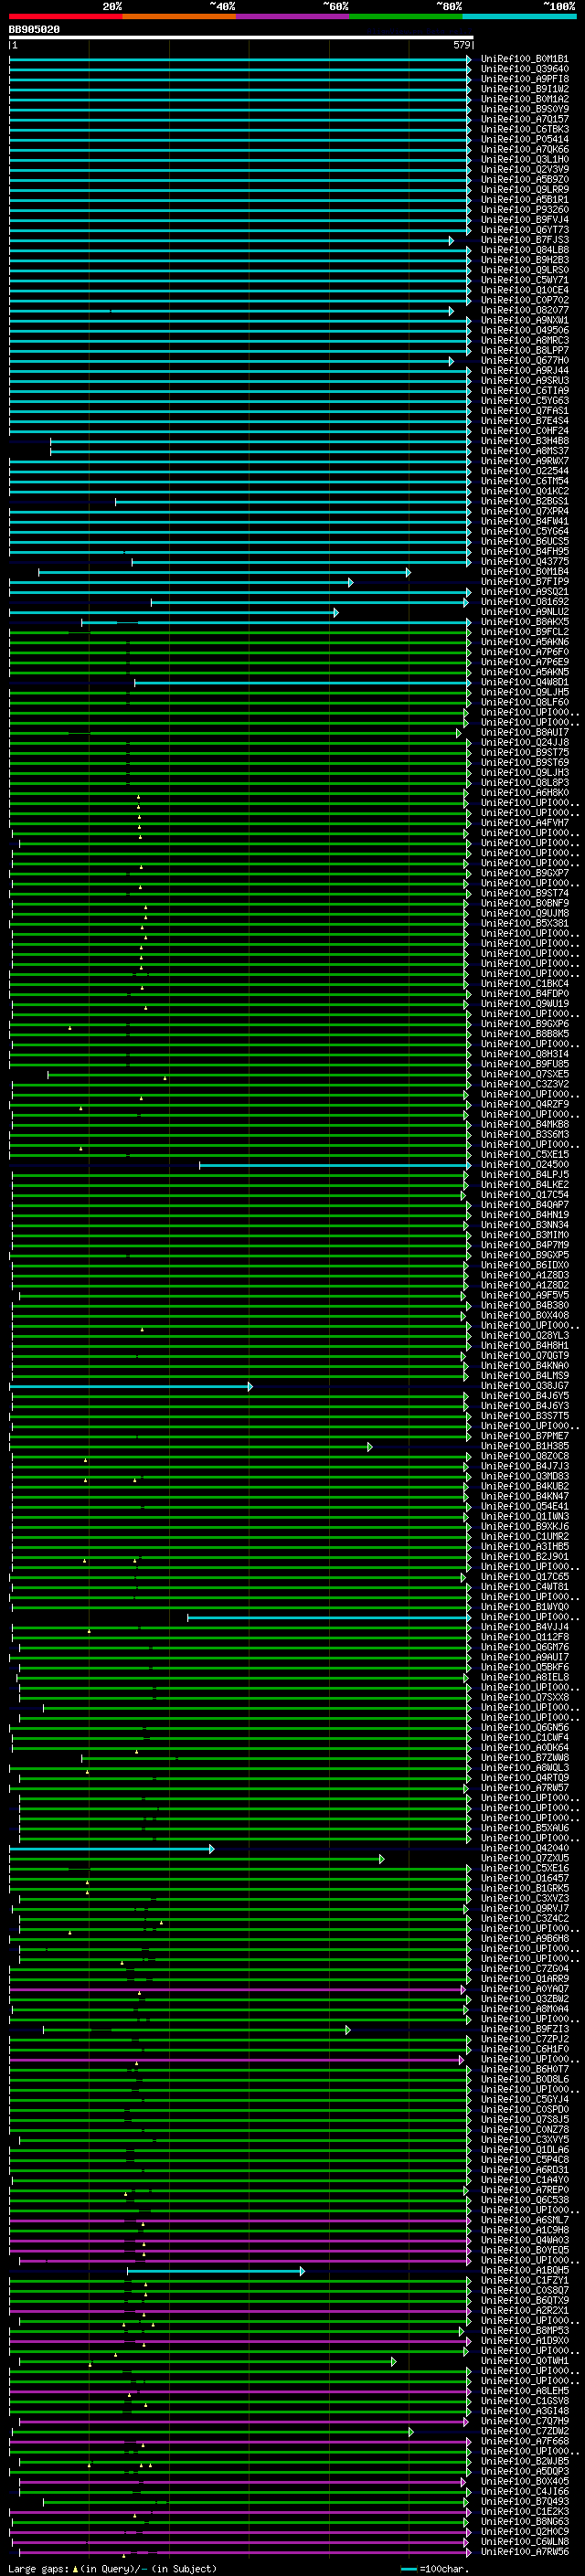Select the label UniRef100_B9FCL2
The height and width of the screenshot is (2576, 585).
click(x=525, y=632)
